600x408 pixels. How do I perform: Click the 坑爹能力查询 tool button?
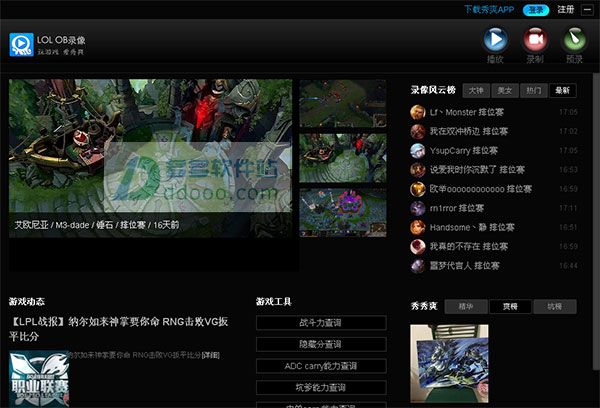click(x=321, y=388)
